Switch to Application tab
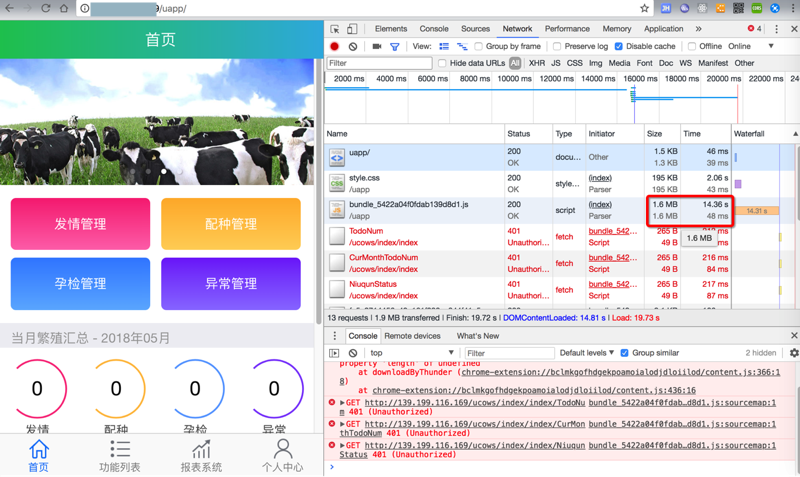Screen dimensions: 800x477 pyautogui.click(x=663, y=29)
